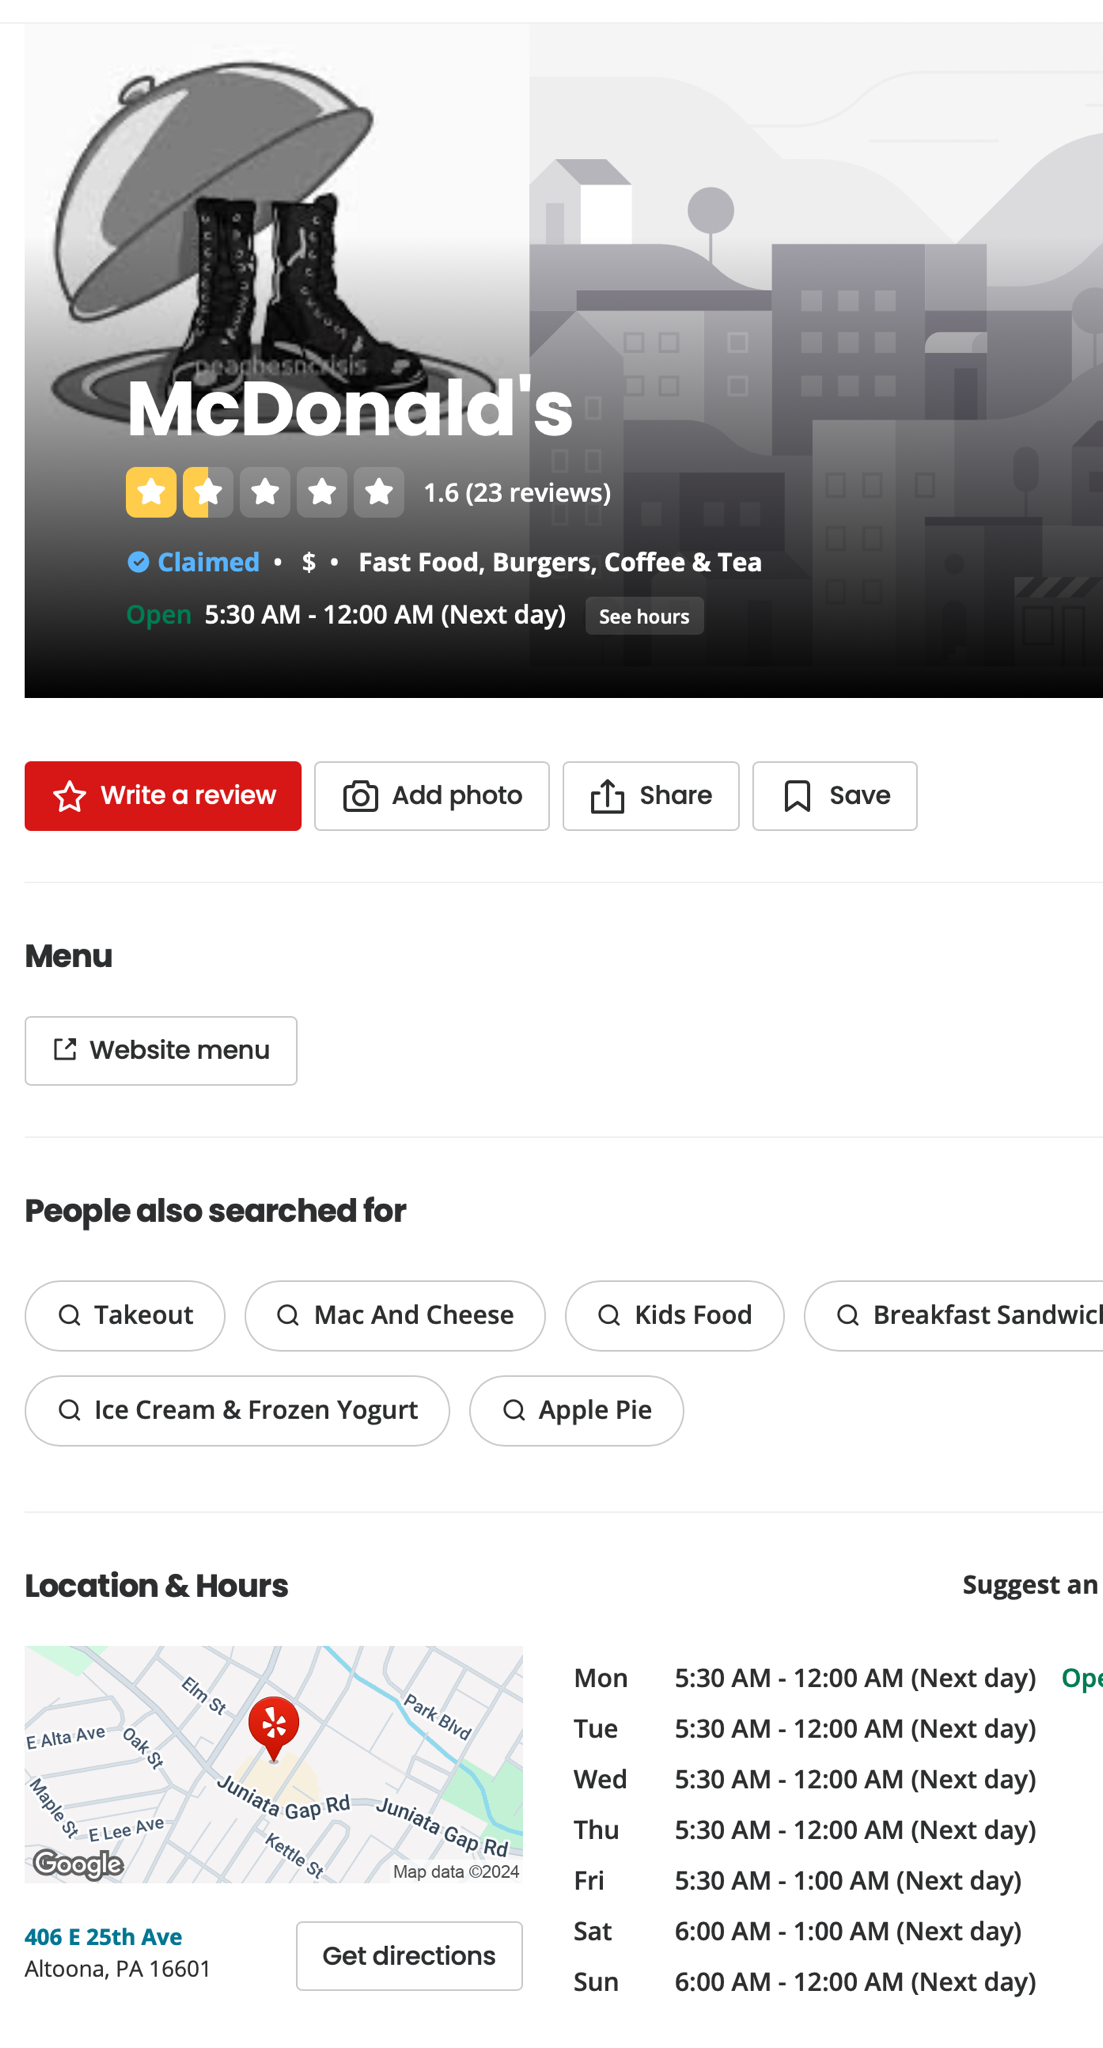Save this business with the bookmark button
Screen dimensions: 1103x2048
tap(835, 796)
